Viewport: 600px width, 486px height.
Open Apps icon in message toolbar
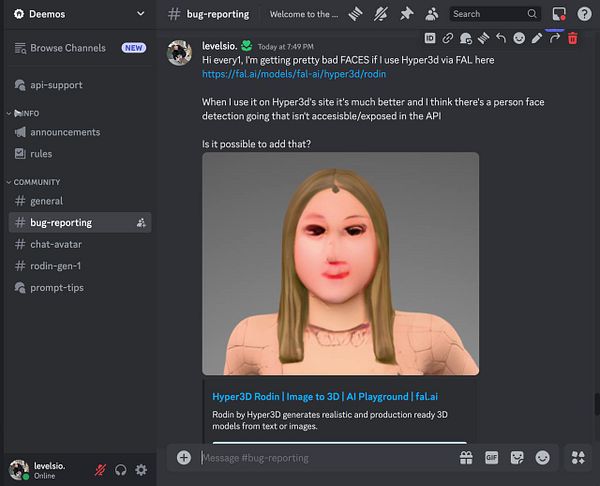pos(465,38)
